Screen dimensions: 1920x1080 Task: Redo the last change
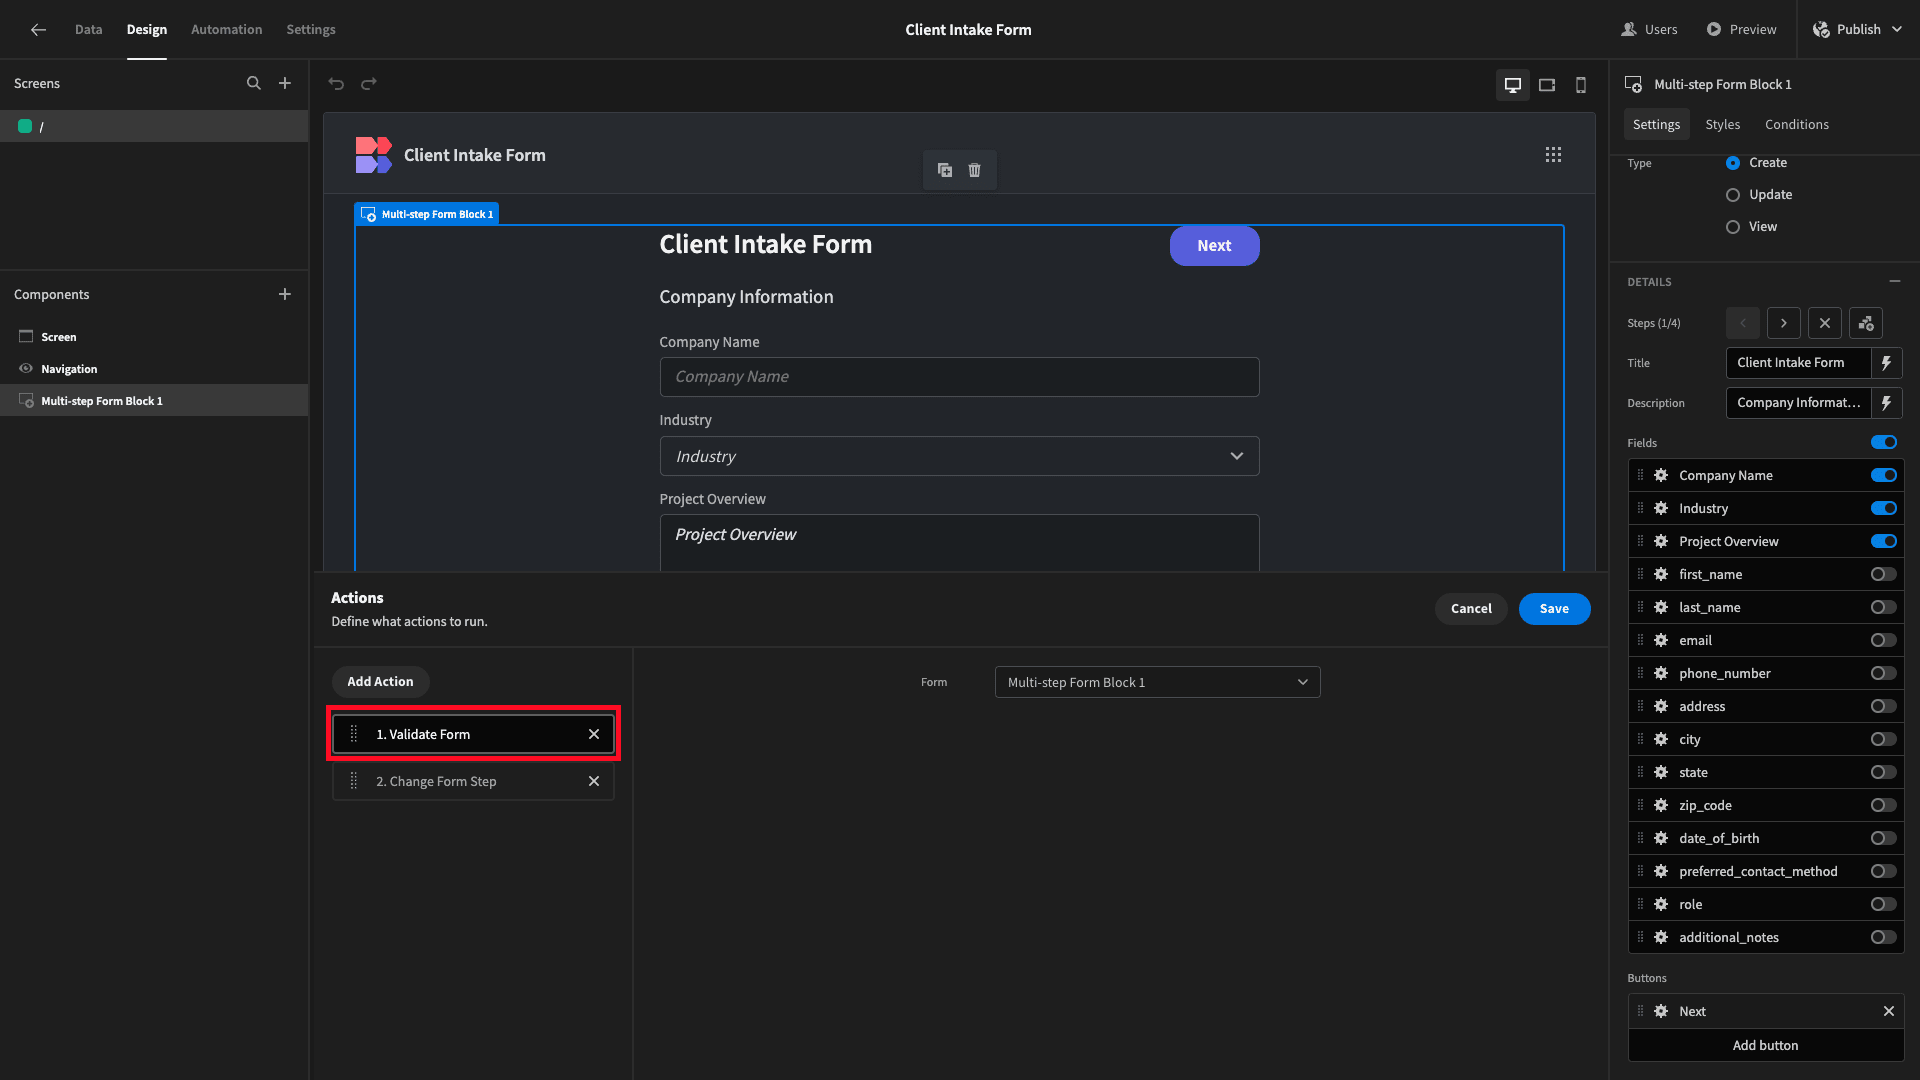coord(369,84)
